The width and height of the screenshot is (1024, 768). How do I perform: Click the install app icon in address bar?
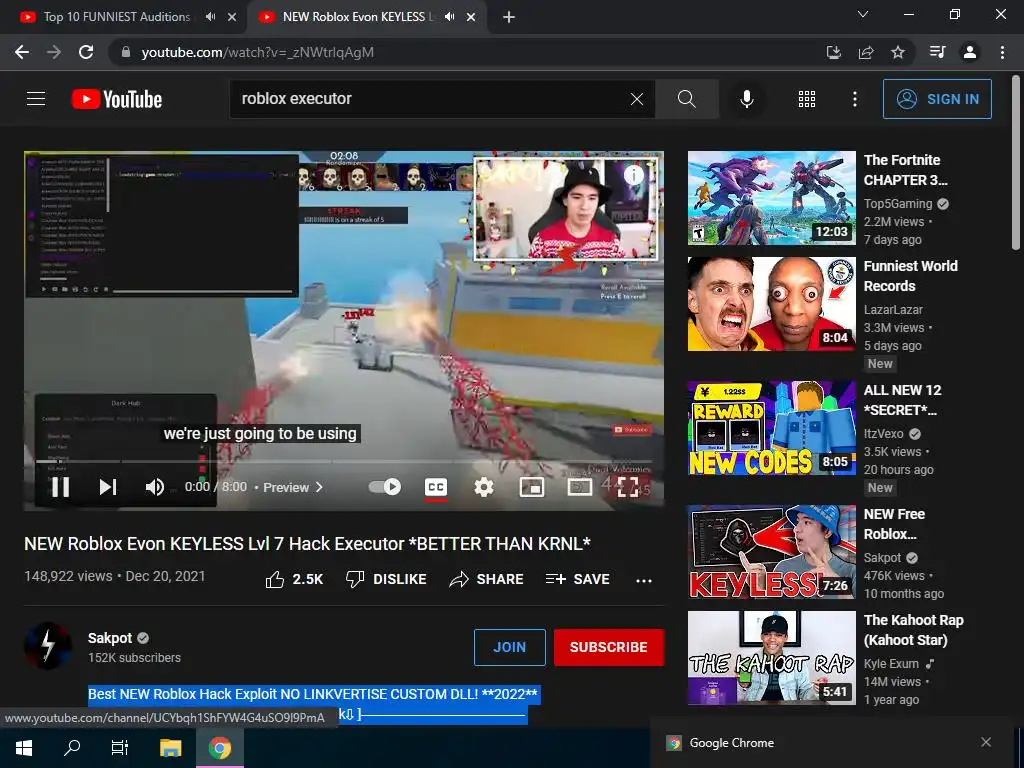pos(833,52)
